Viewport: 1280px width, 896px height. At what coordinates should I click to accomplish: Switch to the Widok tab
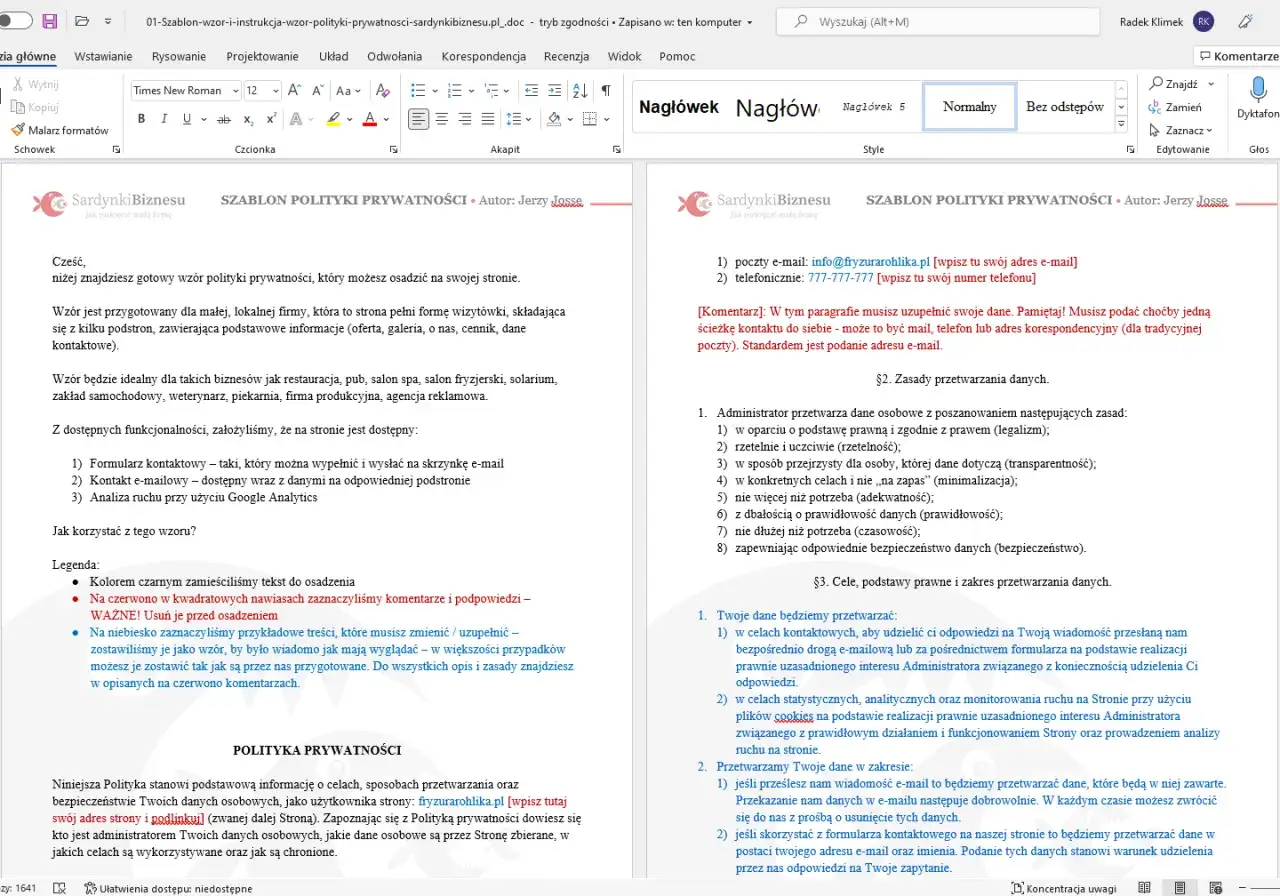point(625,56)
